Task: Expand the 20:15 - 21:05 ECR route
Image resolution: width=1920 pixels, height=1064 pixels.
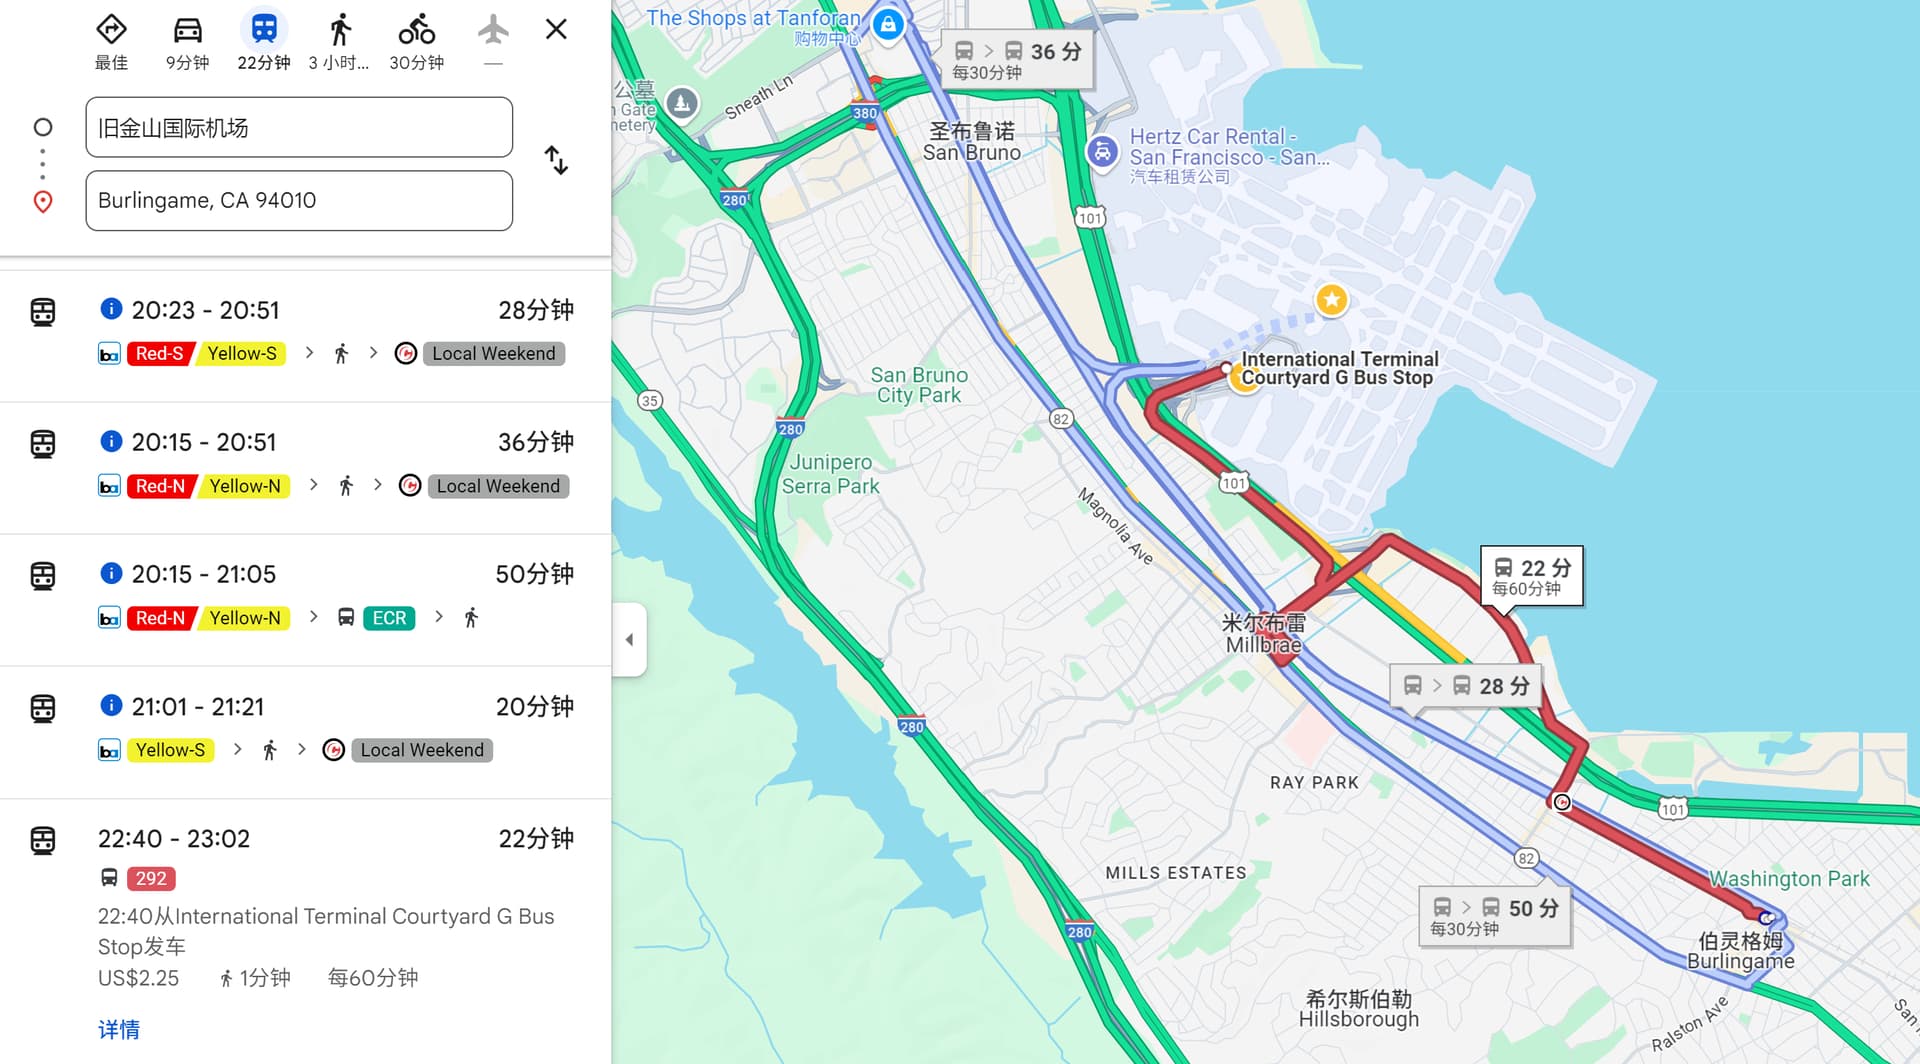Action: 305,599
